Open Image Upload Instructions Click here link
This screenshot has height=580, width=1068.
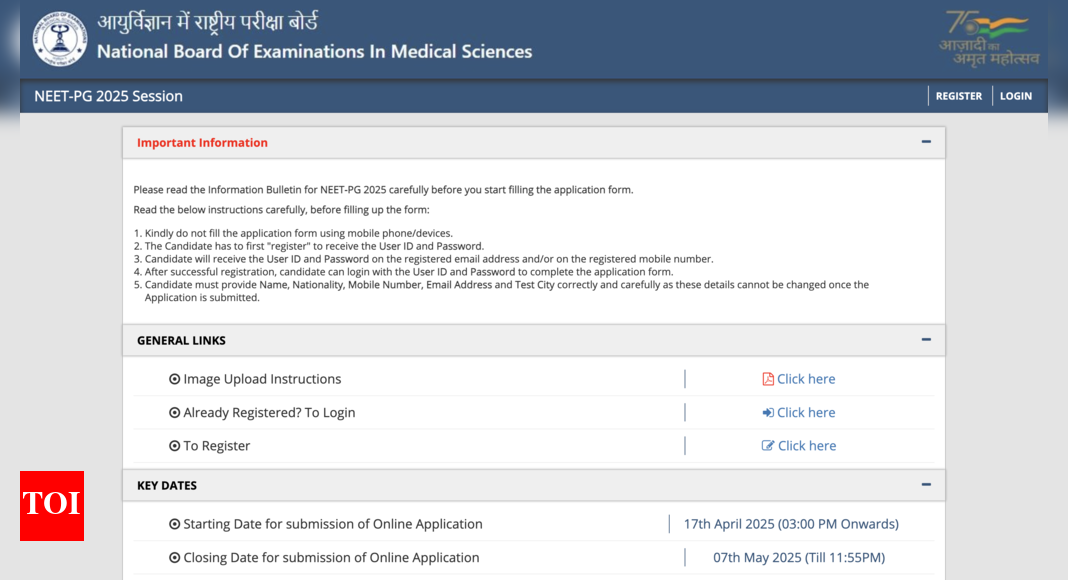[806, 379]
